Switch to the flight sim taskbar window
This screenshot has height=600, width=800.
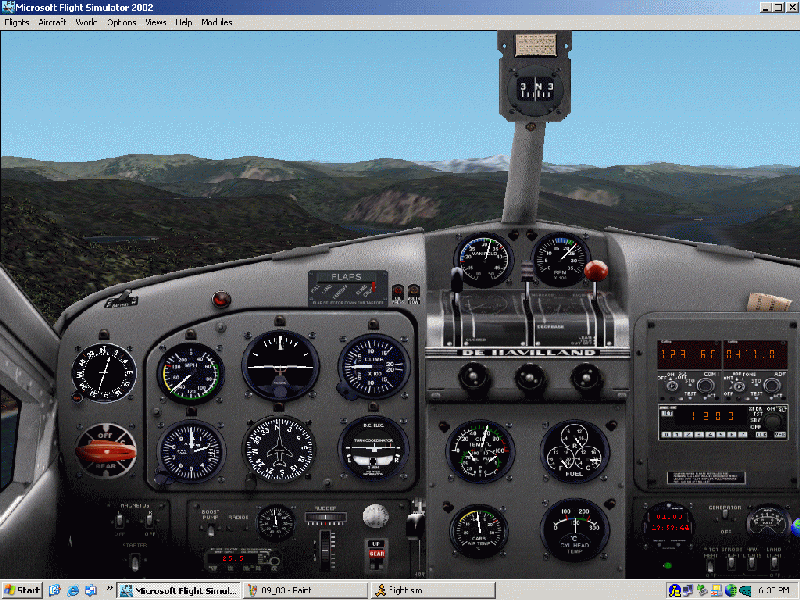(x=433, y=590)
